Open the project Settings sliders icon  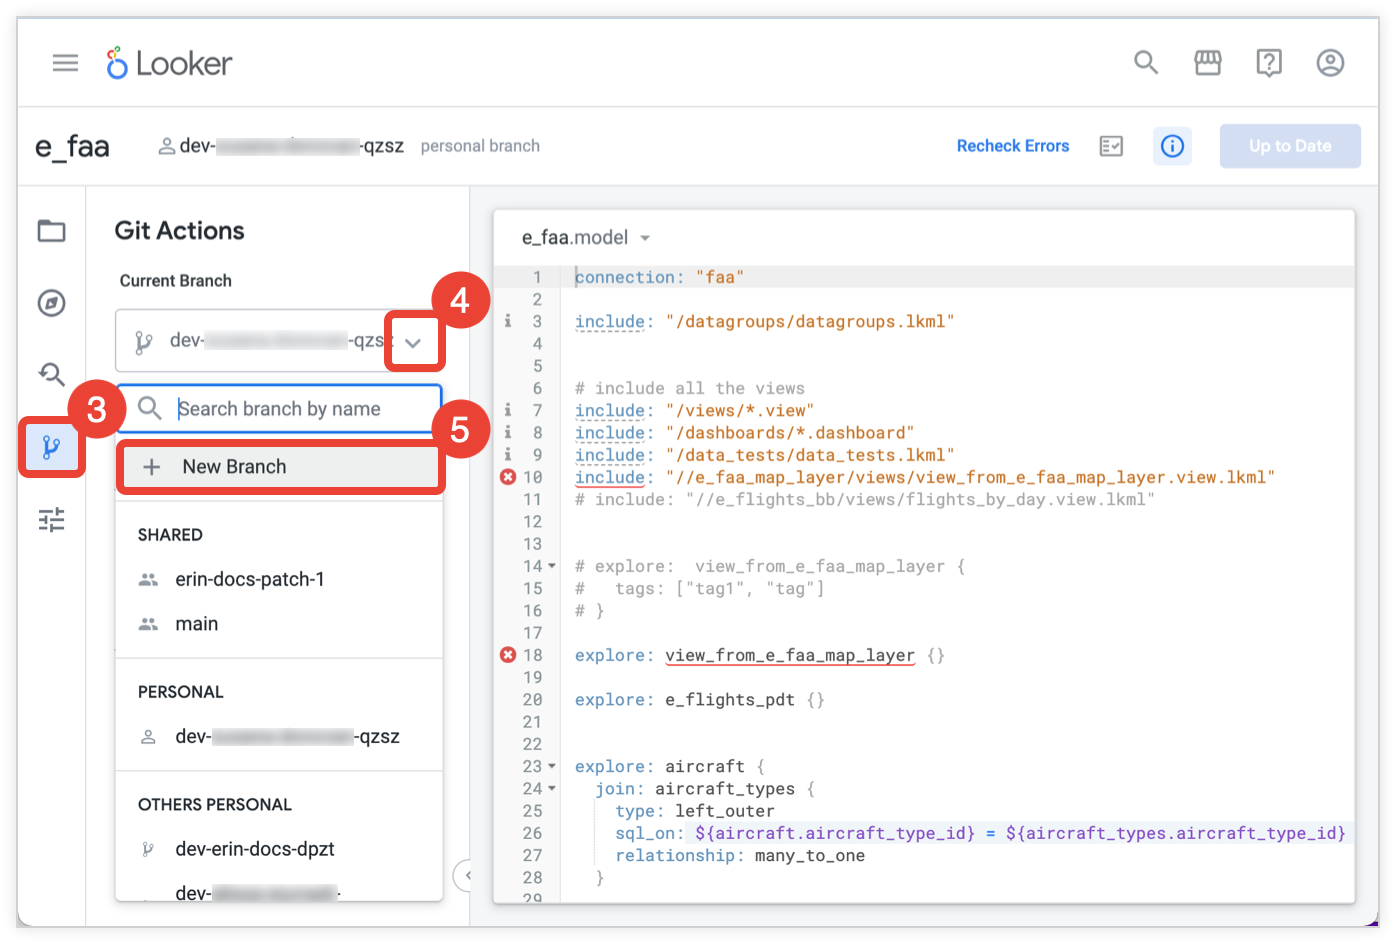[51, 520]
